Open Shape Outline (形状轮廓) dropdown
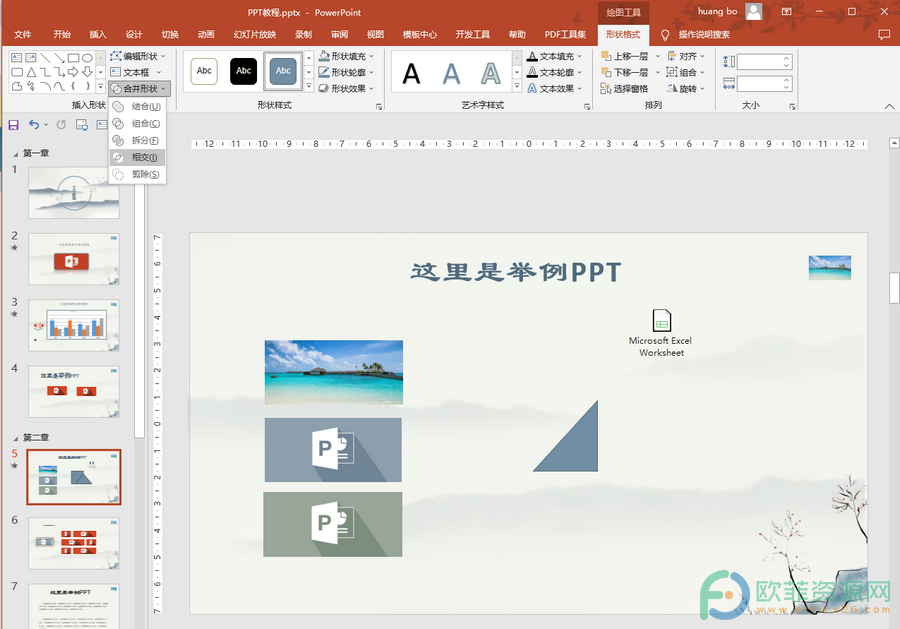This screenshot has width=900, height=629. (346, 72)
